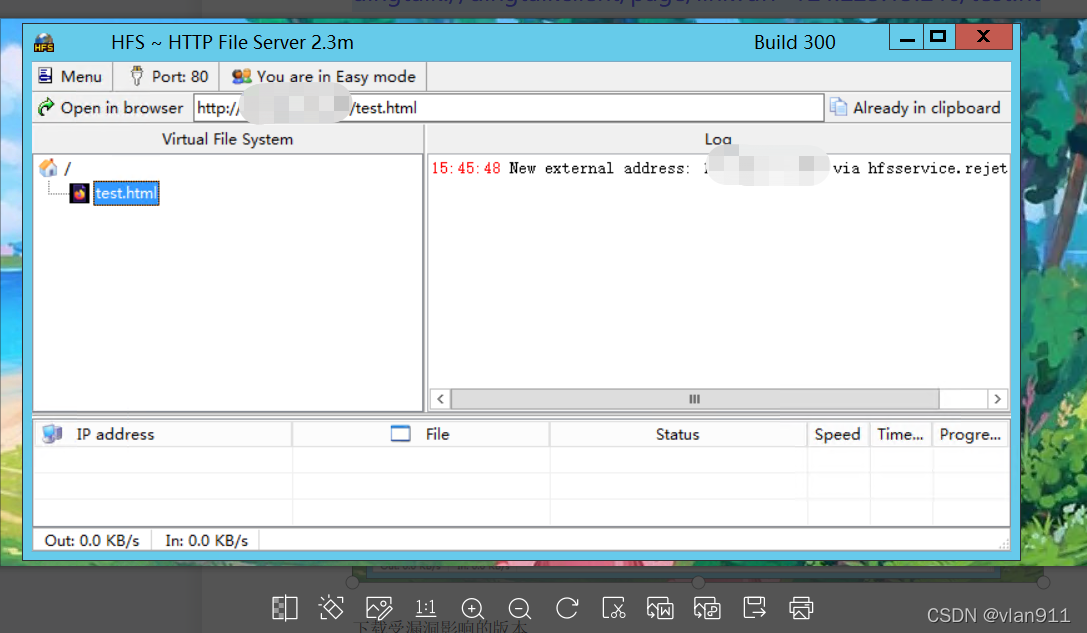The height and width of the screenshot is (633, 1087).
Task: Click the Time column header
Action: click(901, 434)
